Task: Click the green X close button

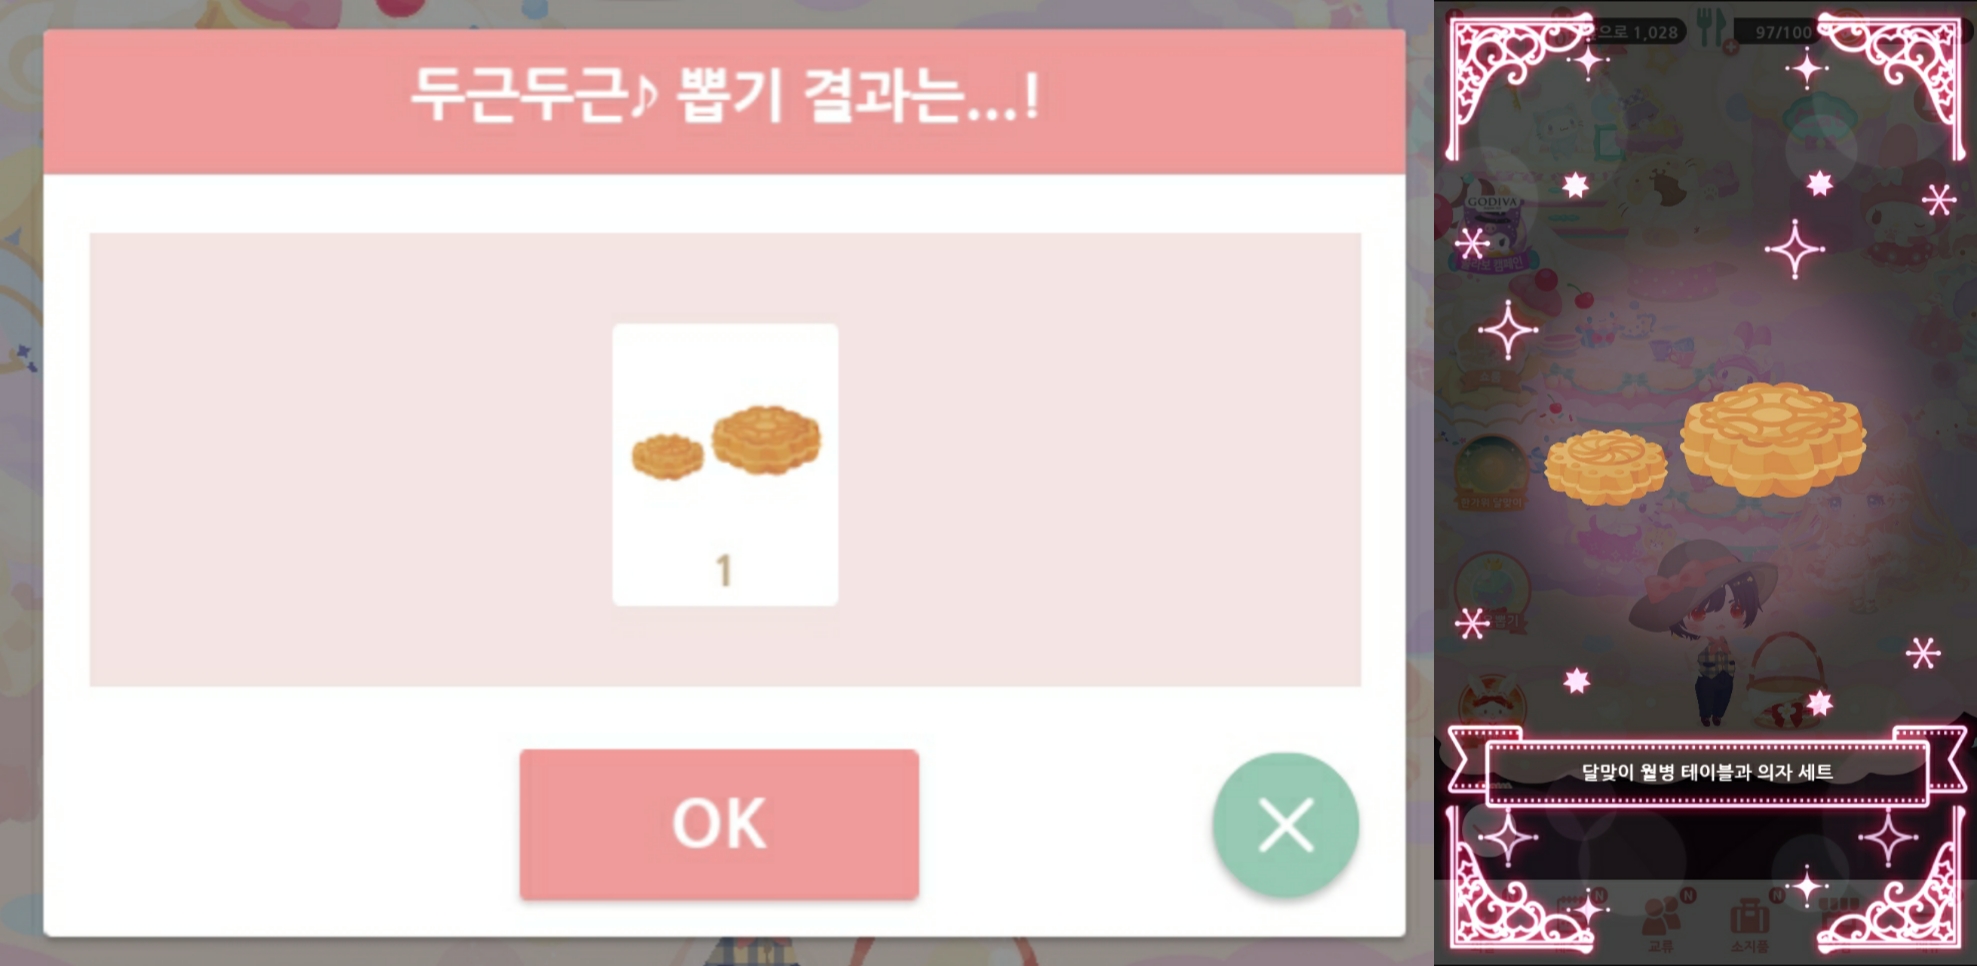Action: coord(1285,825)
